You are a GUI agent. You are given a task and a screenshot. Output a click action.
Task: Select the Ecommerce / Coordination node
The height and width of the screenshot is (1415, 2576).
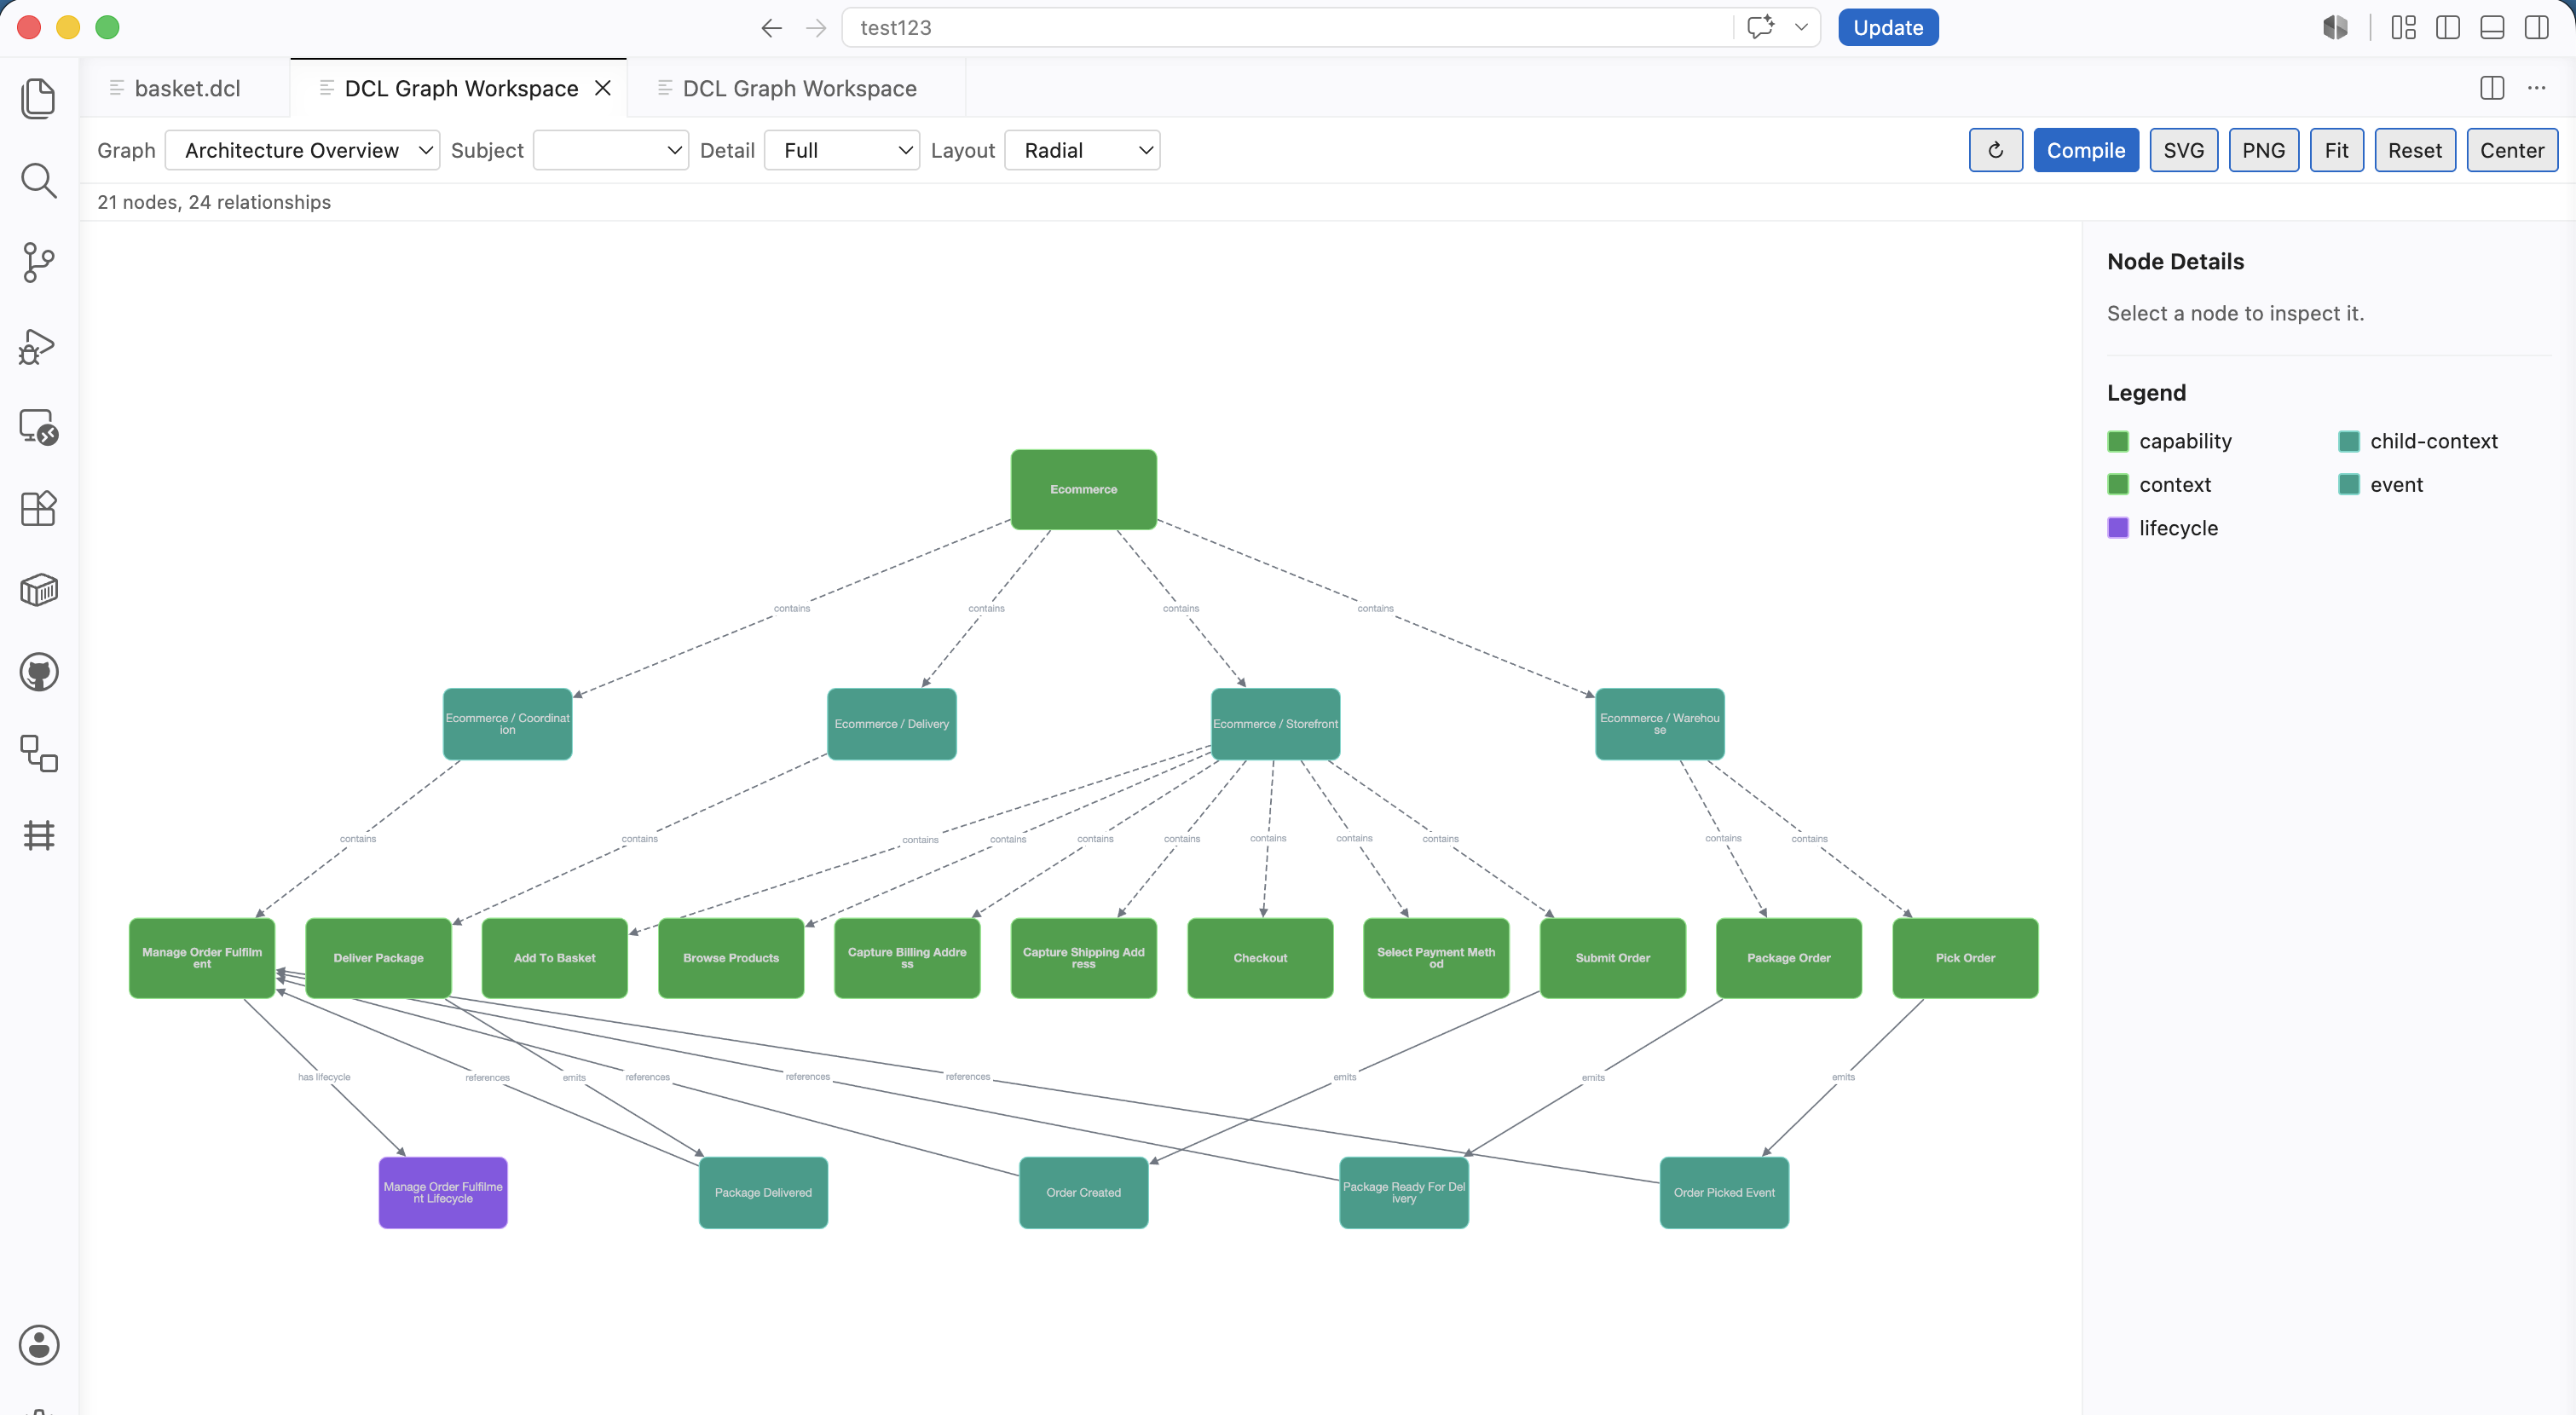(x=507, y=724)
